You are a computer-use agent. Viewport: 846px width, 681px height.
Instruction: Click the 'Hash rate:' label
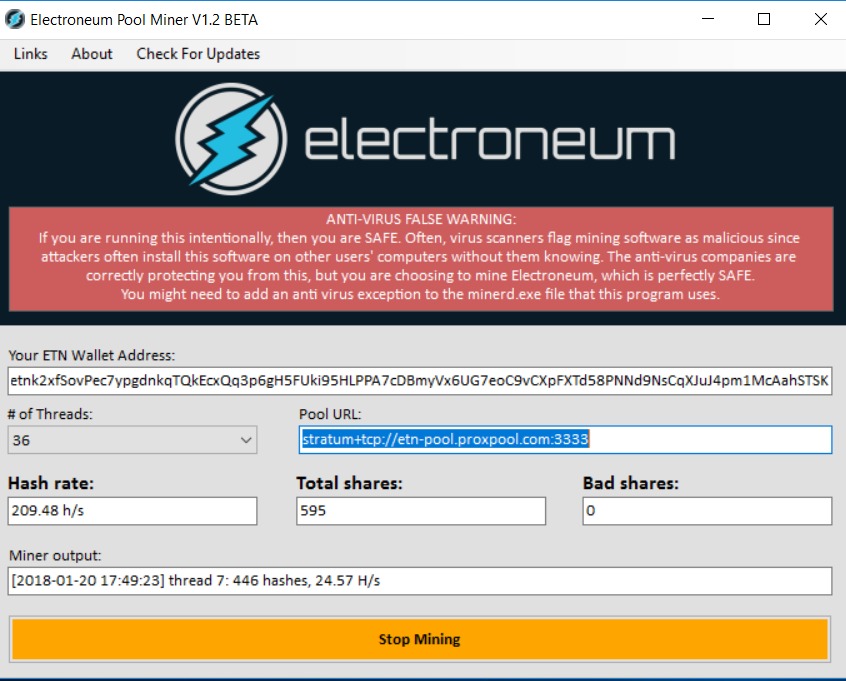tap(51, 483)
